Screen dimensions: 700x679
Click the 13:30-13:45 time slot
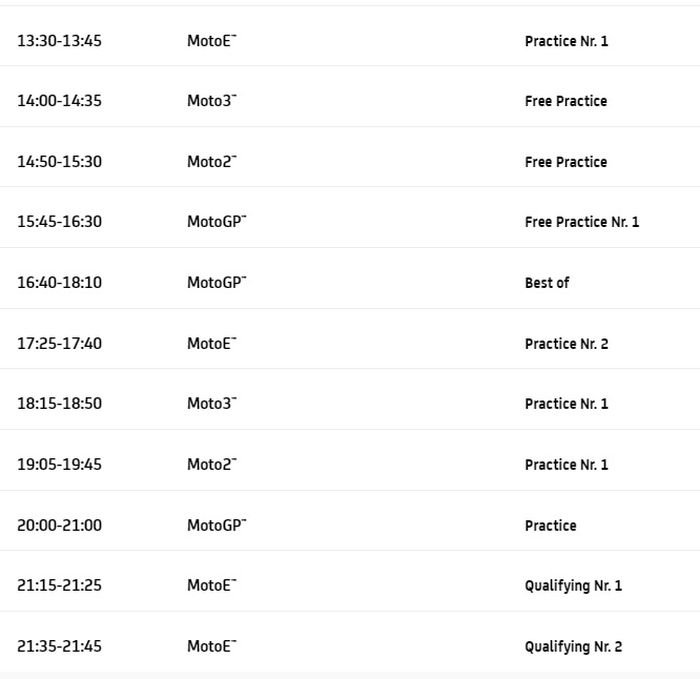59,41
